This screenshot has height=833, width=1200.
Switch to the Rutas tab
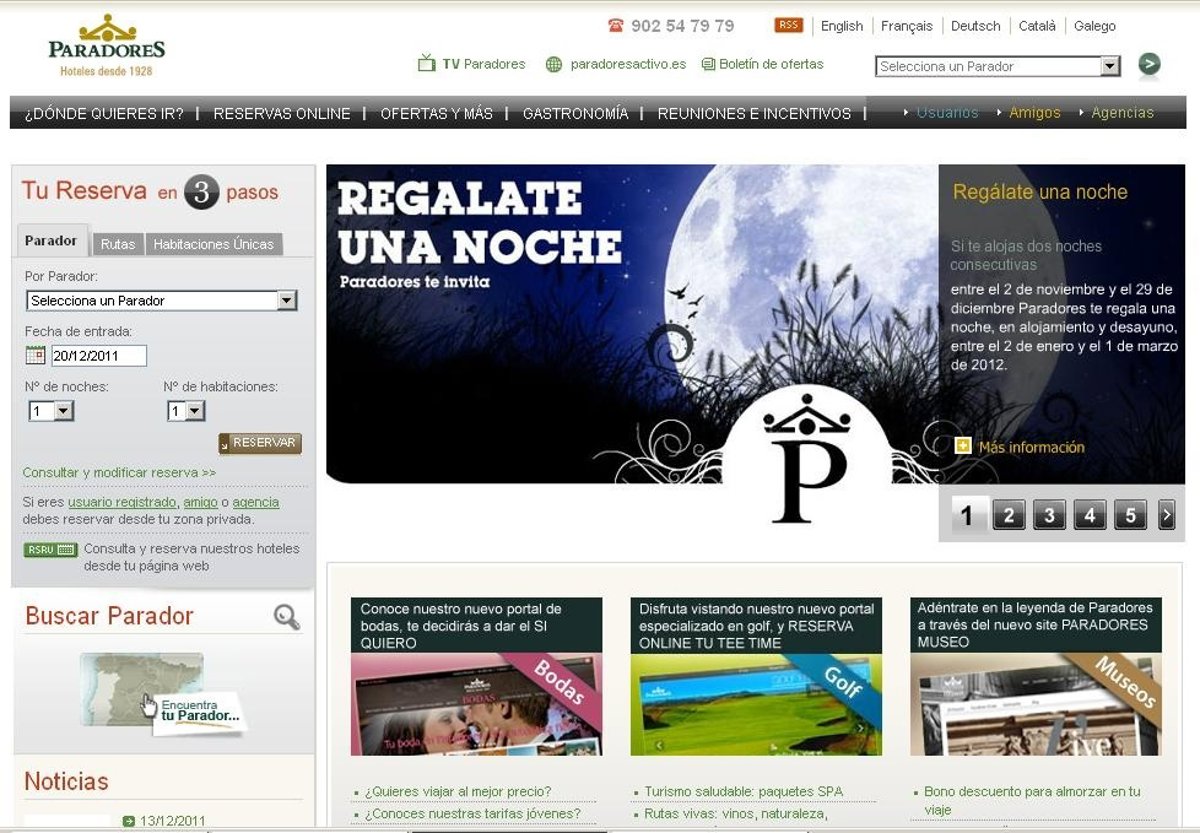coord(118,244)
